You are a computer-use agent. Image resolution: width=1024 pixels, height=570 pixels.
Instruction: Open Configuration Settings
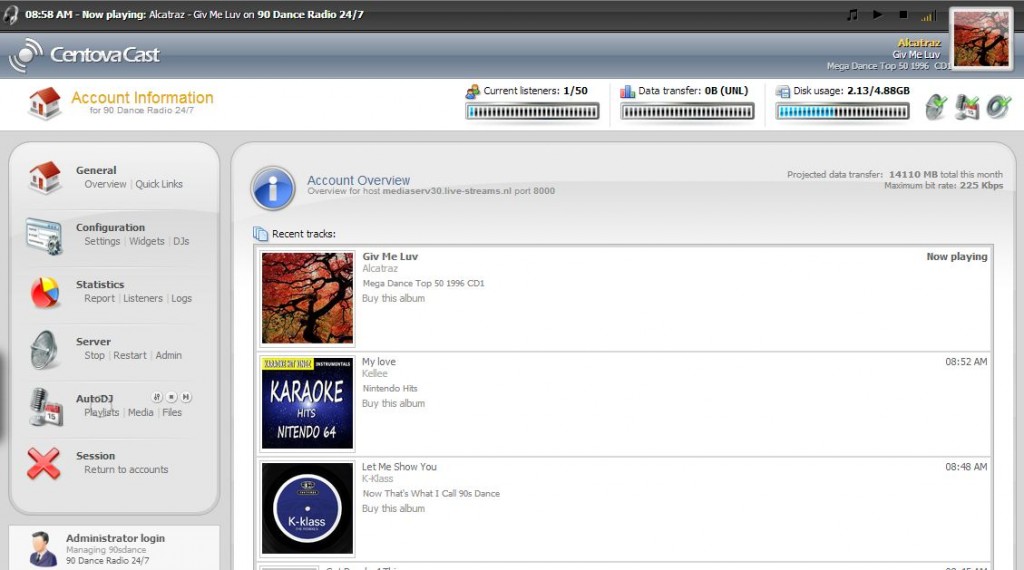102,242
